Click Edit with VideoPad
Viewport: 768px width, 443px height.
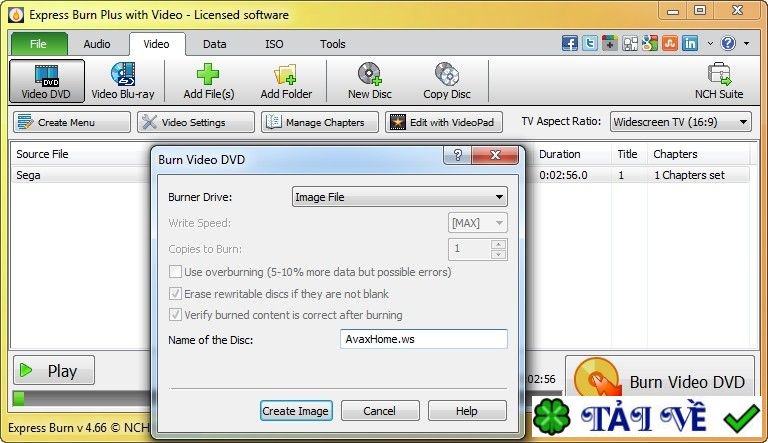[x=444, y=122]
